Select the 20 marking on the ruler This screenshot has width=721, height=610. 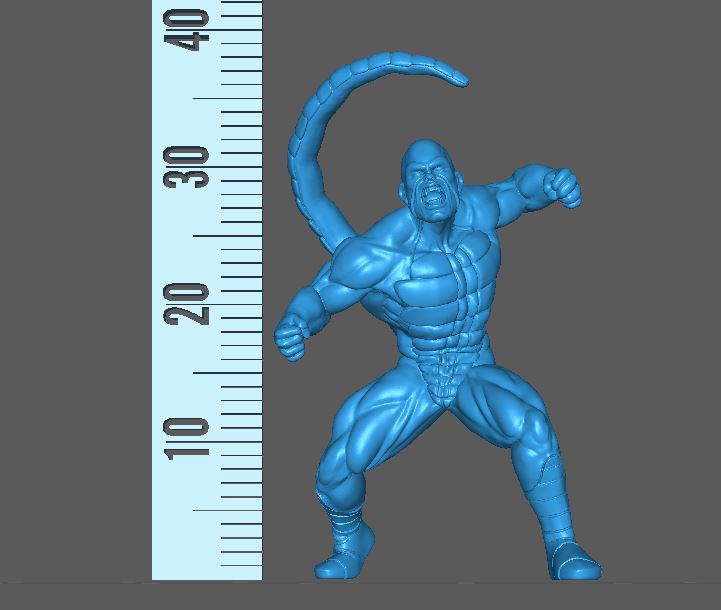pyautogui.click(x=189, y=303)
